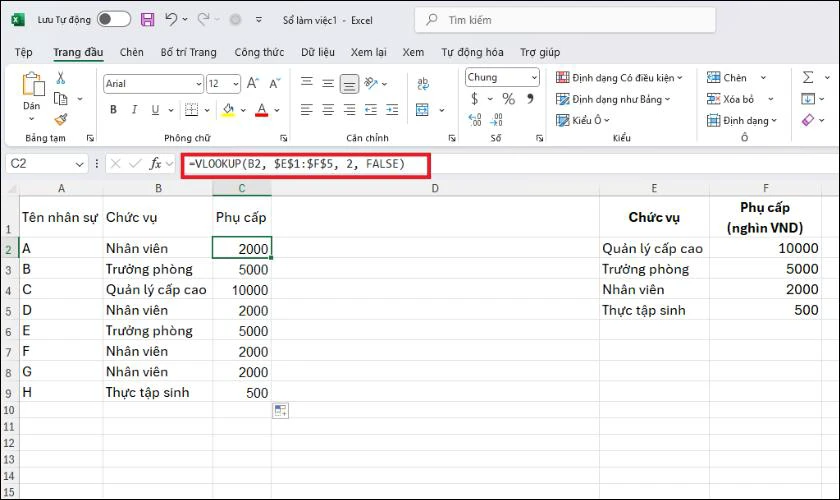840x500 pixels.
Task: Click the Merge and Center icon
Action: [x=423, y=110]
